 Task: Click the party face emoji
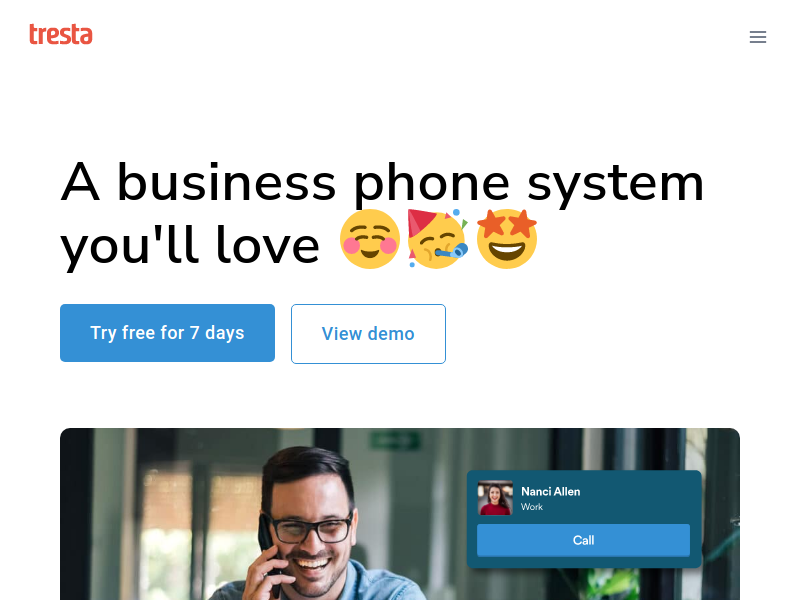438,239
